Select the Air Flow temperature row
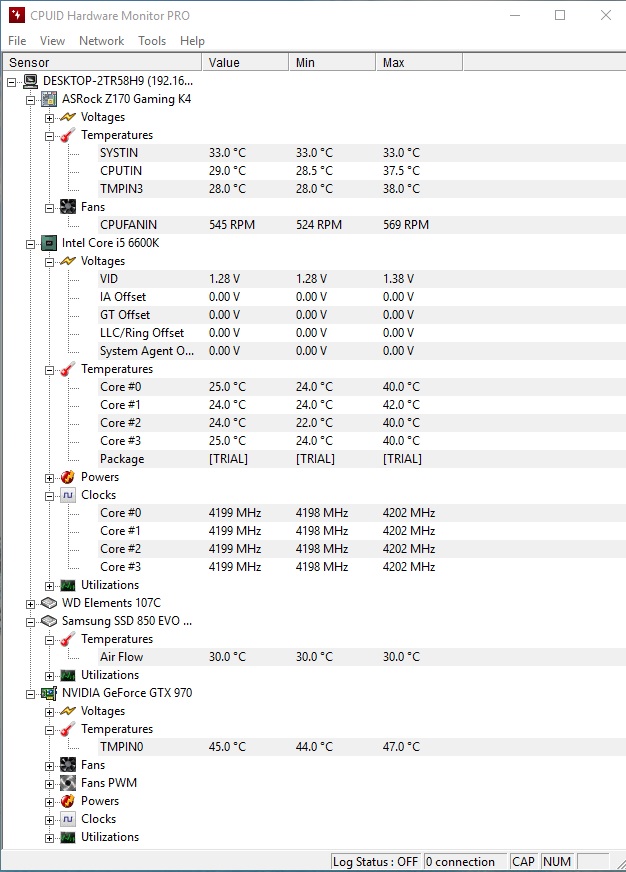Image resolution: width=626 pixels, height=872 pixels. click(361, 657)
